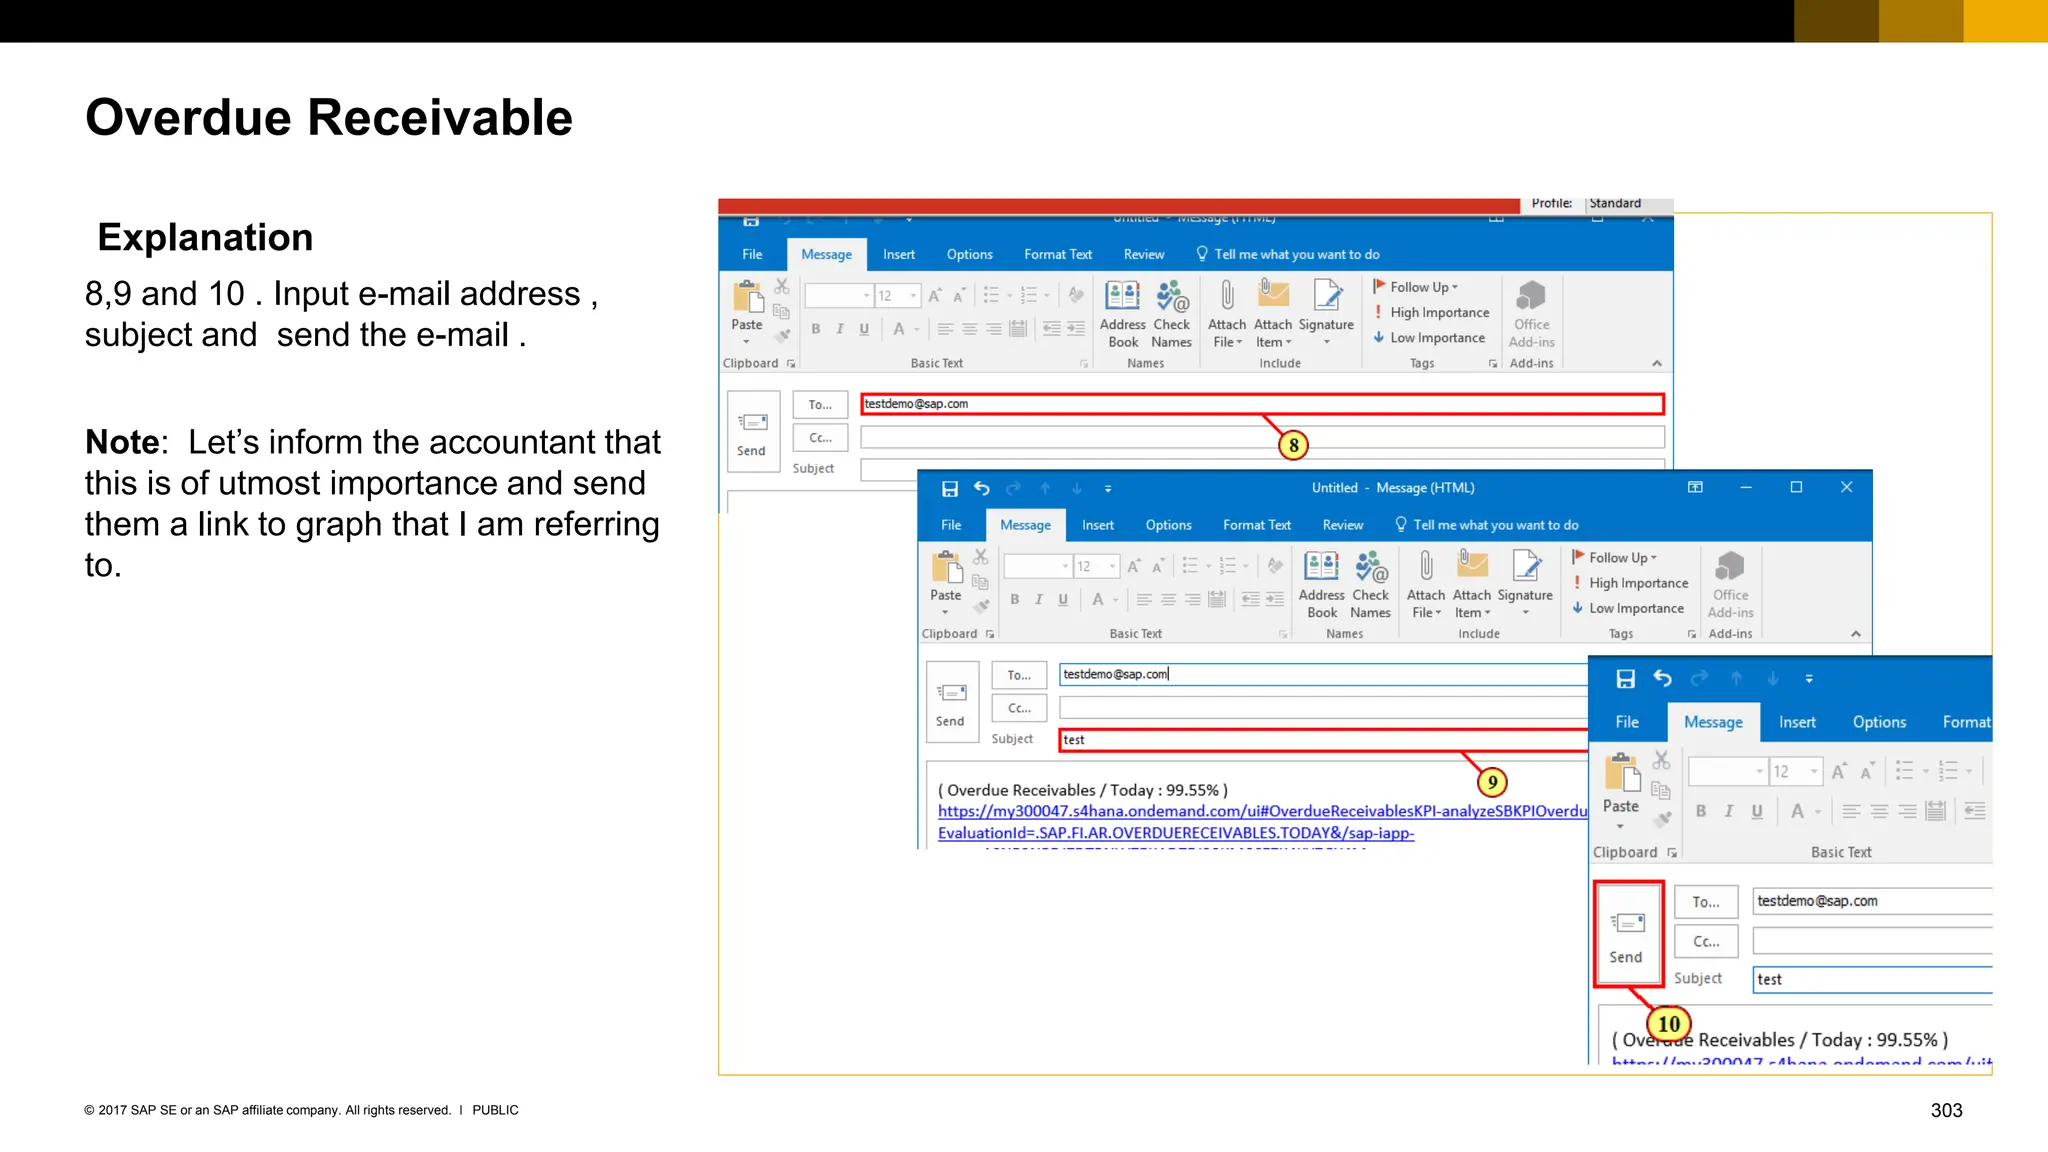This screenshot has height=1152, width=2048.
Task: Click Check Names in back window ribbon
Action: (1171, 314)
